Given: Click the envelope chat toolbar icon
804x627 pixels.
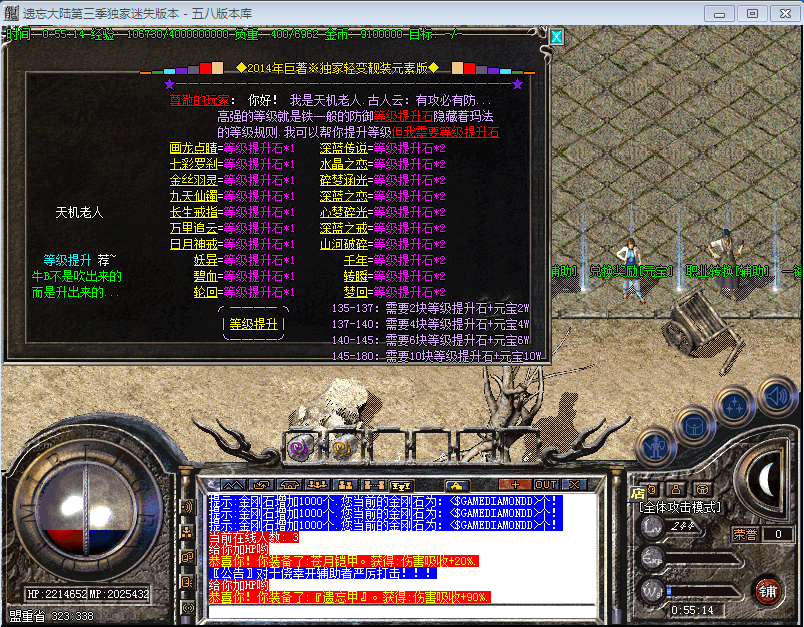Looking at the screenshot, I should pyautogui.click(x=262, y=484).
